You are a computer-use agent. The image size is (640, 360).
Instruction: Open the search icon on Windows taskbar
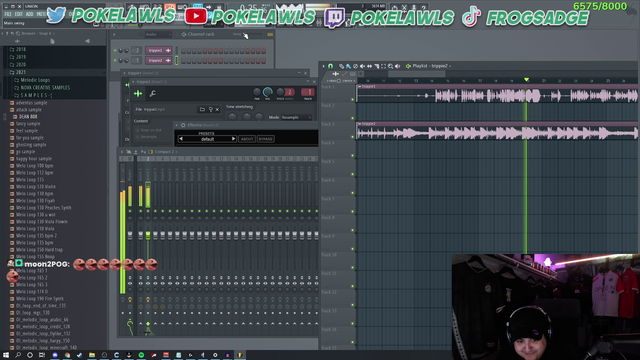tap(18, 355)
